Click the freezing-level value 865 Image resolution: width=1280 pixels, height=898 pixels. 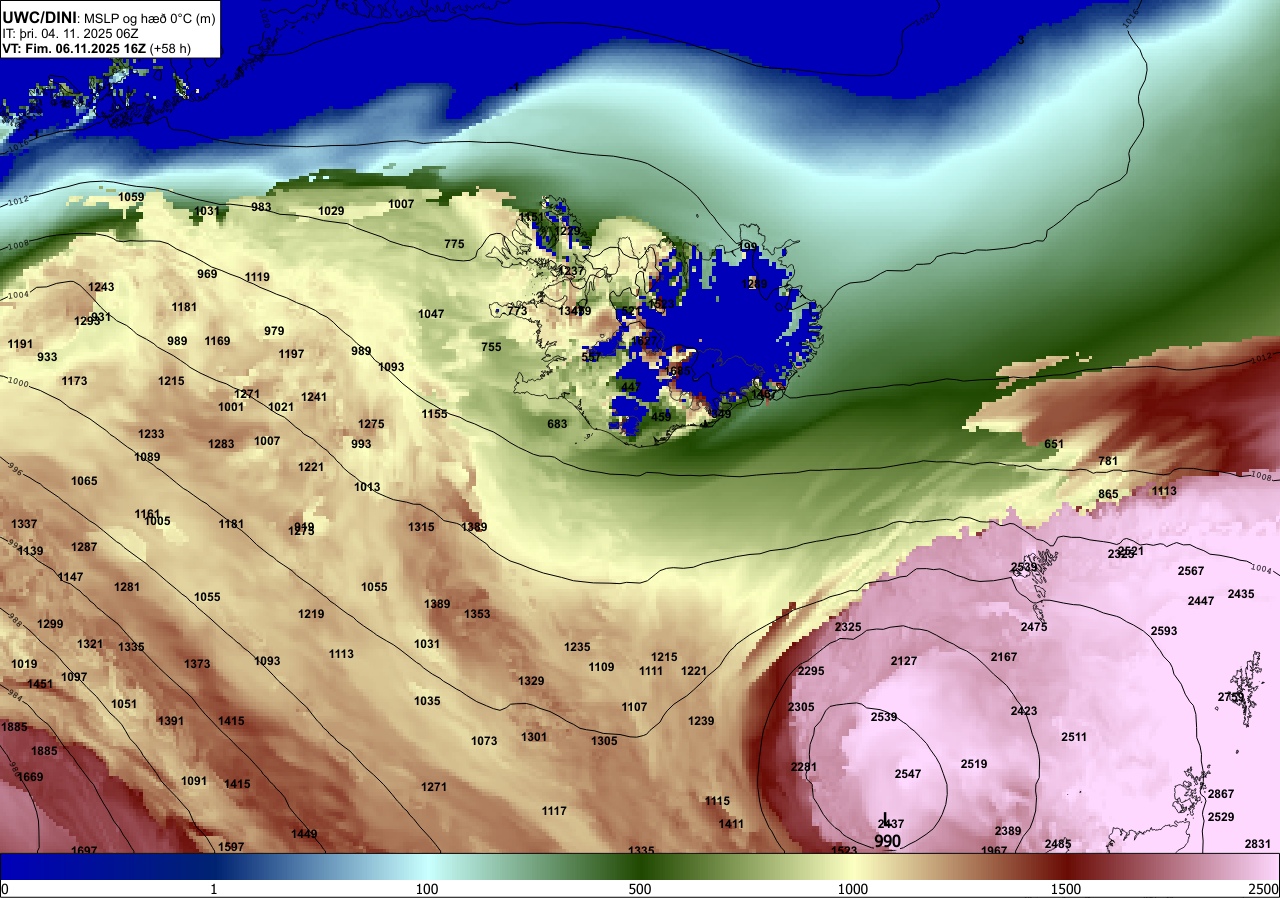click(1108, 494)
